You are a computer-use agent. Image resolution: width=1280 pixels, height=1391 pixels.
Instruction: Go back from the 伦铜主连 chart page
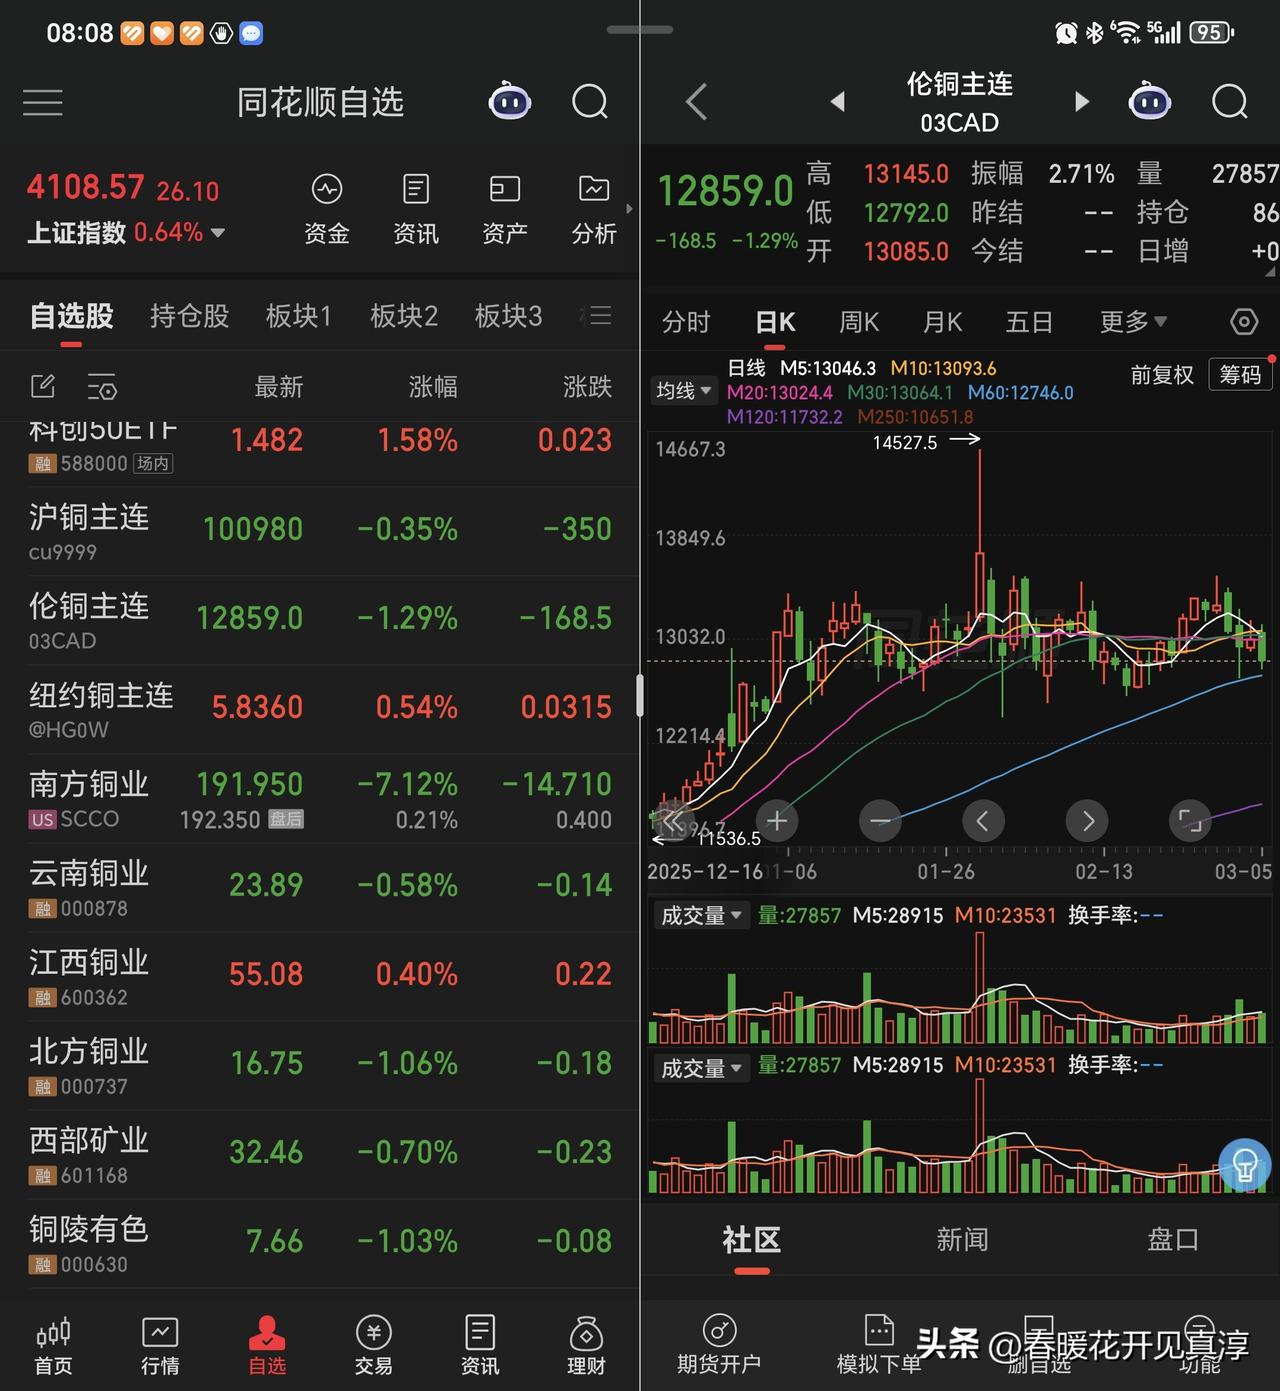click(697, 101)
